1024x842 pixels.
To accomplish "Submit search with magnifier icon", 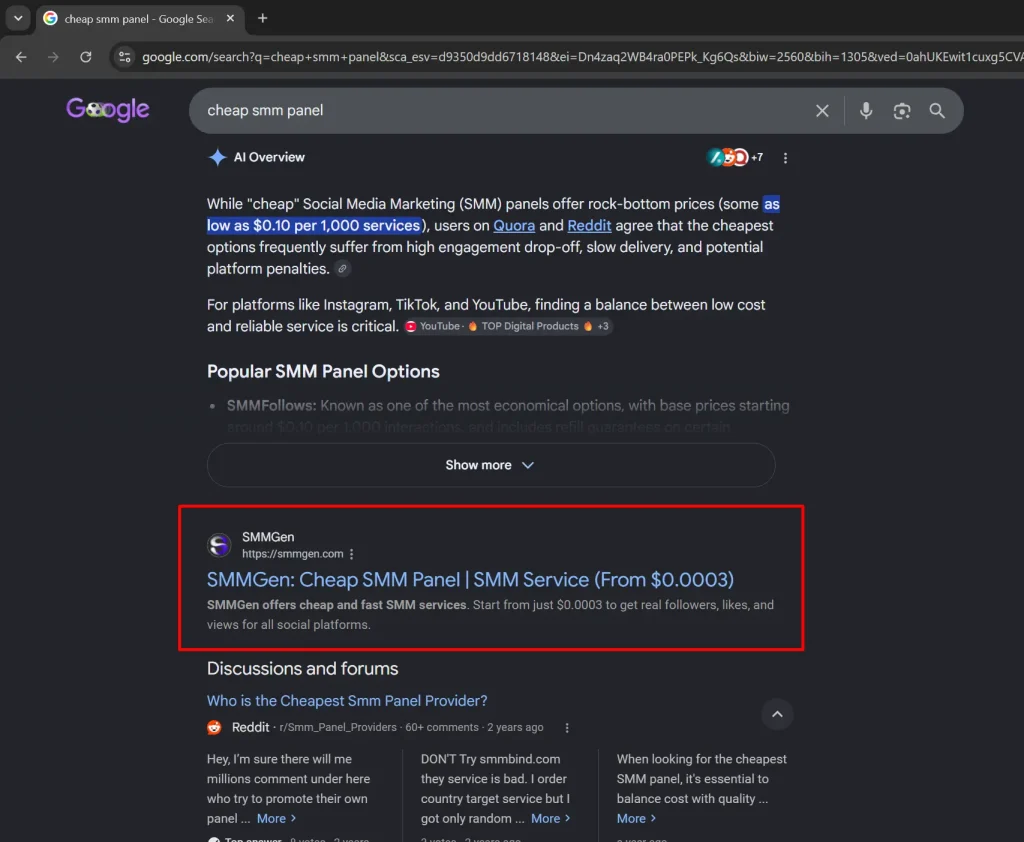I will [x=937, y=110].
